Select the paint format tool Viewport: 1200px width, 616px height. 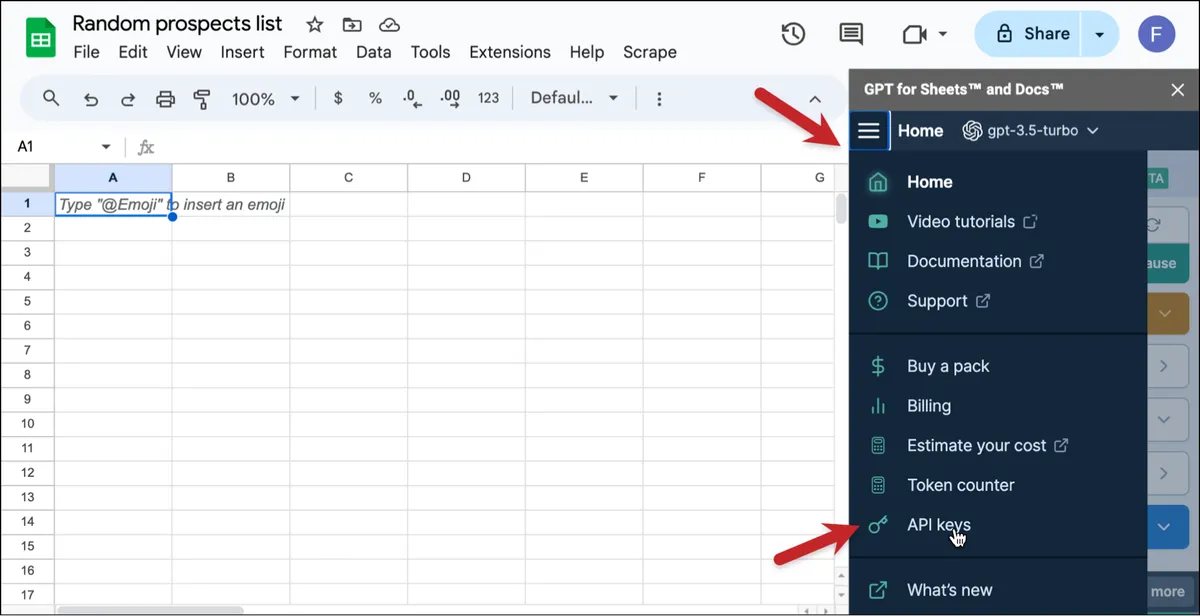pos(202,99)
